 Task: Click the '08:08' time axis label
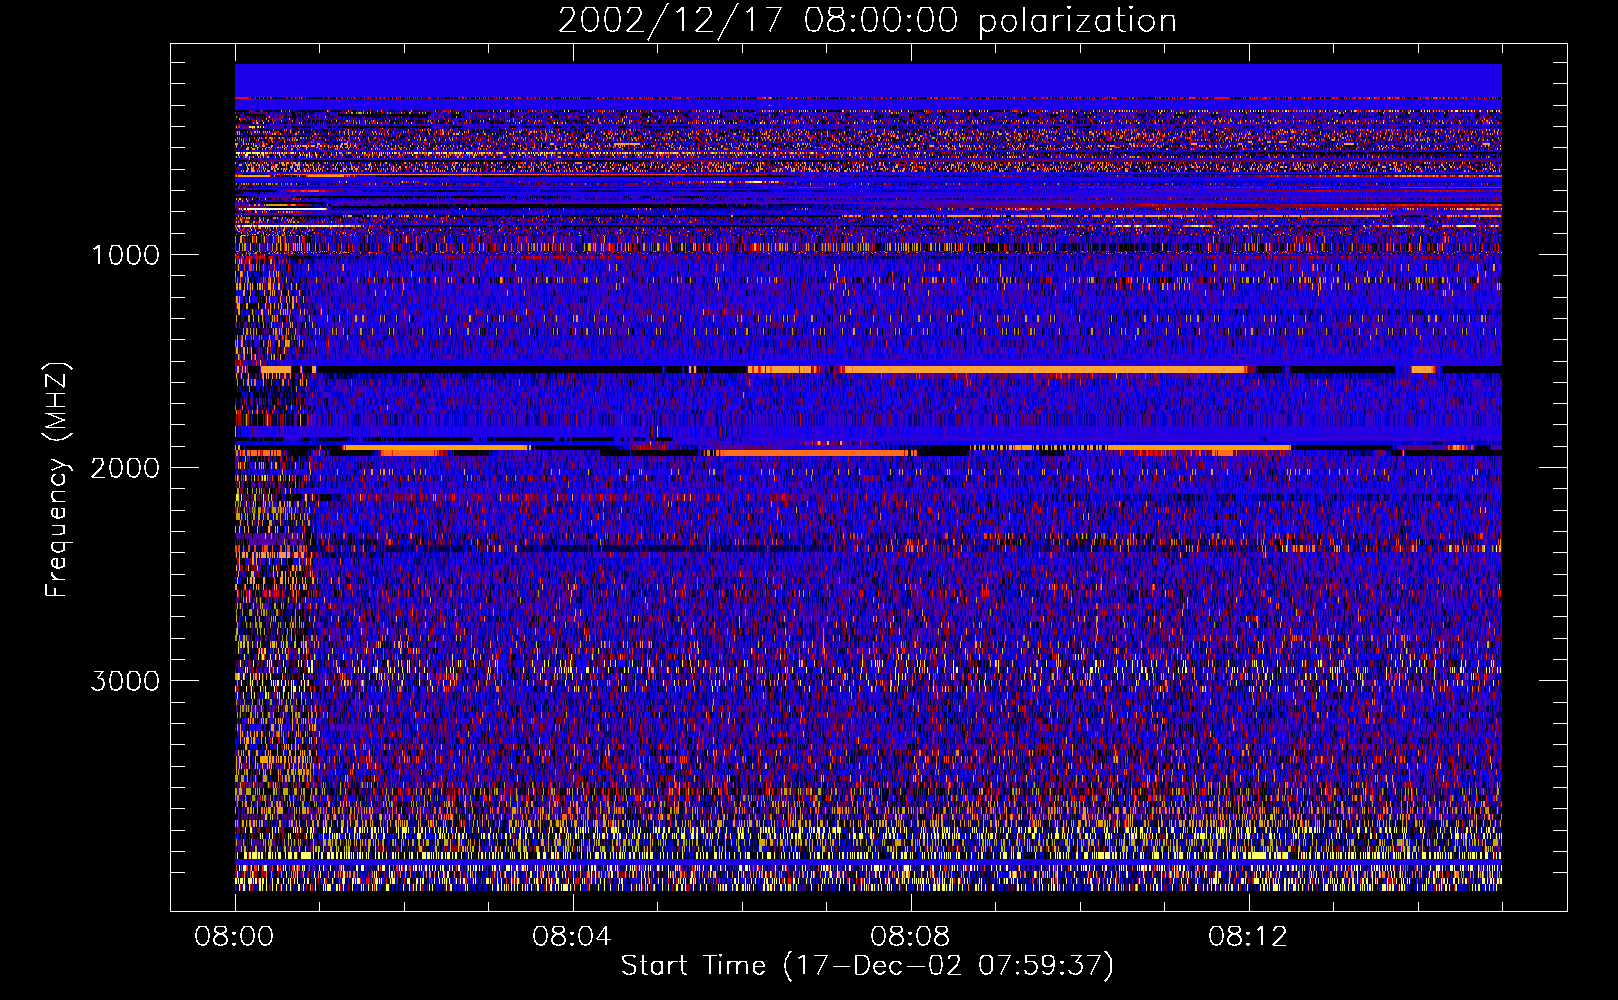click(x=910, y=937)
